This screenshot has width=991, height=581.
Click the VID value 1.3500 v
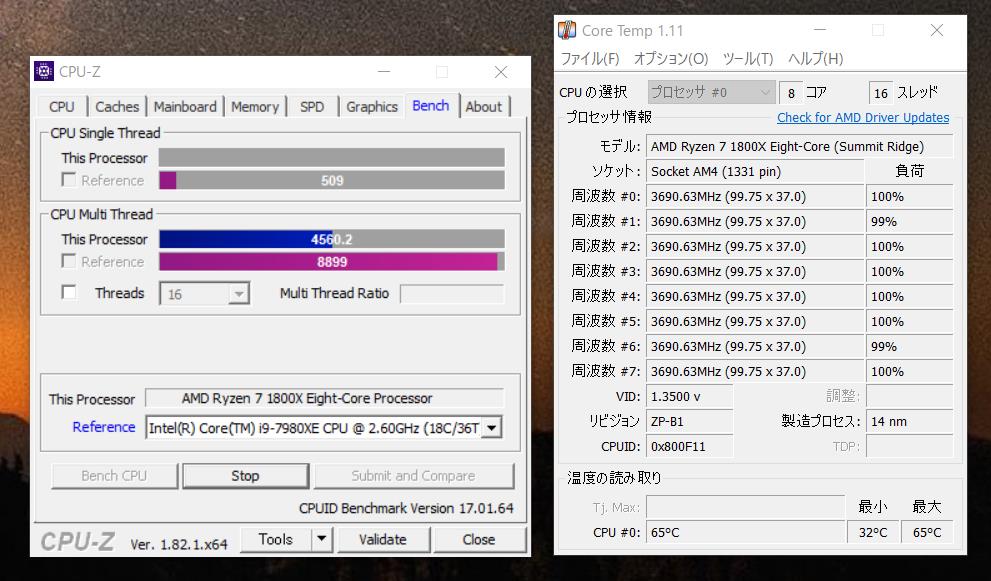coord(690,396)
